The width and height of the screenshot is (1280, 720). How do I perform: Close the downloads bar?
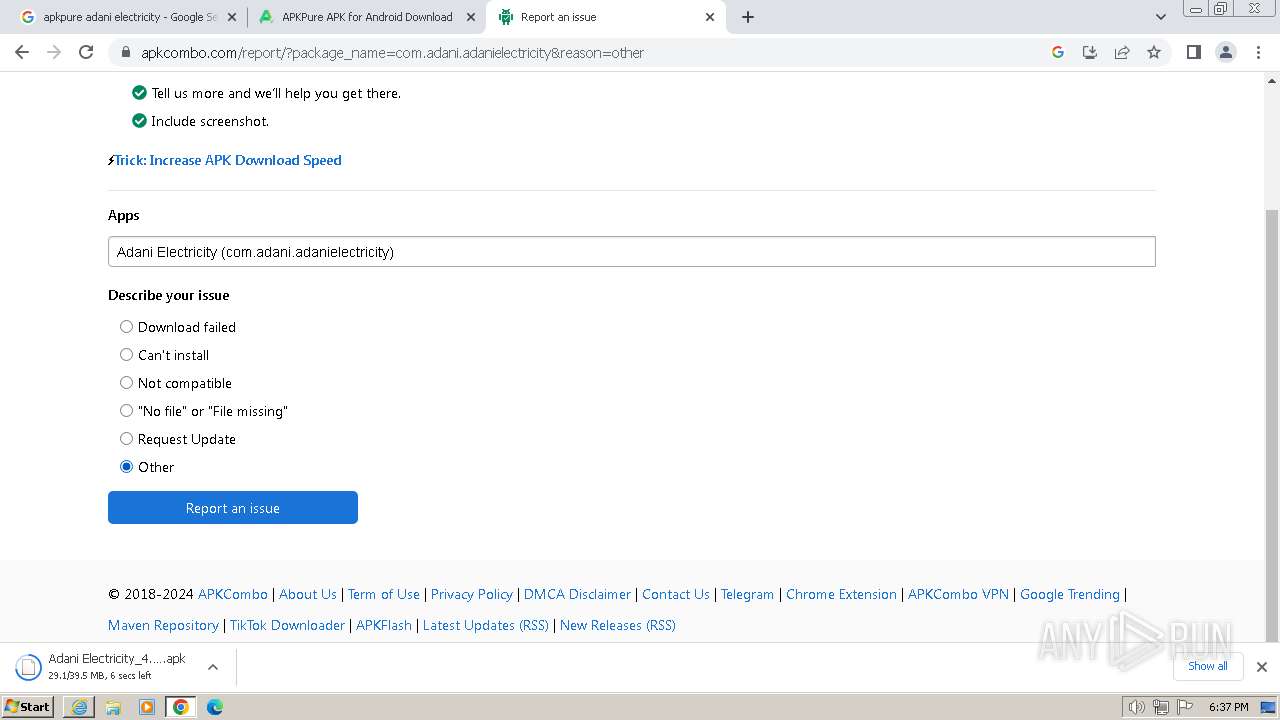[1262, 667]
